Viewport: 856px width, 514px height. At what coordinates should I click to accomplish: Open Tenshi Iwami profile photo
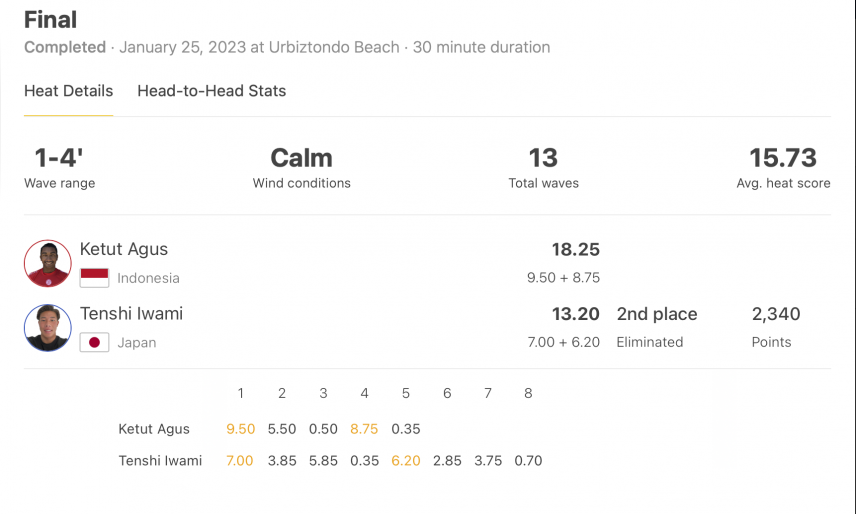pos(47,328)
